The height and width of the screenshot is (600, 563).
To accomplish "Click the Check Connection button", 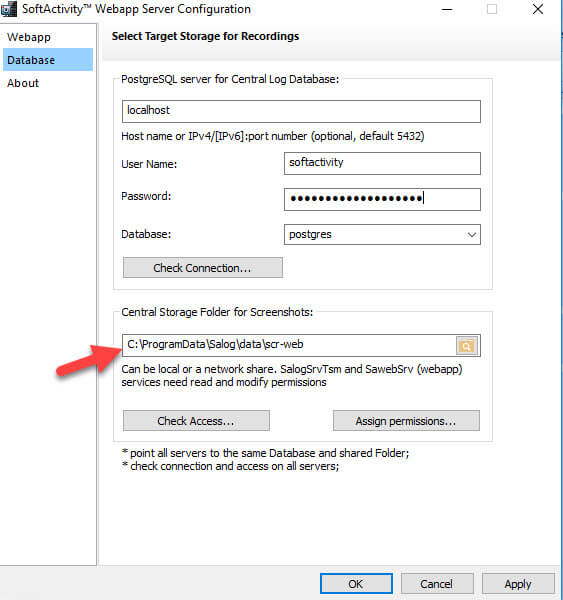I will click(x=202, y=267).
